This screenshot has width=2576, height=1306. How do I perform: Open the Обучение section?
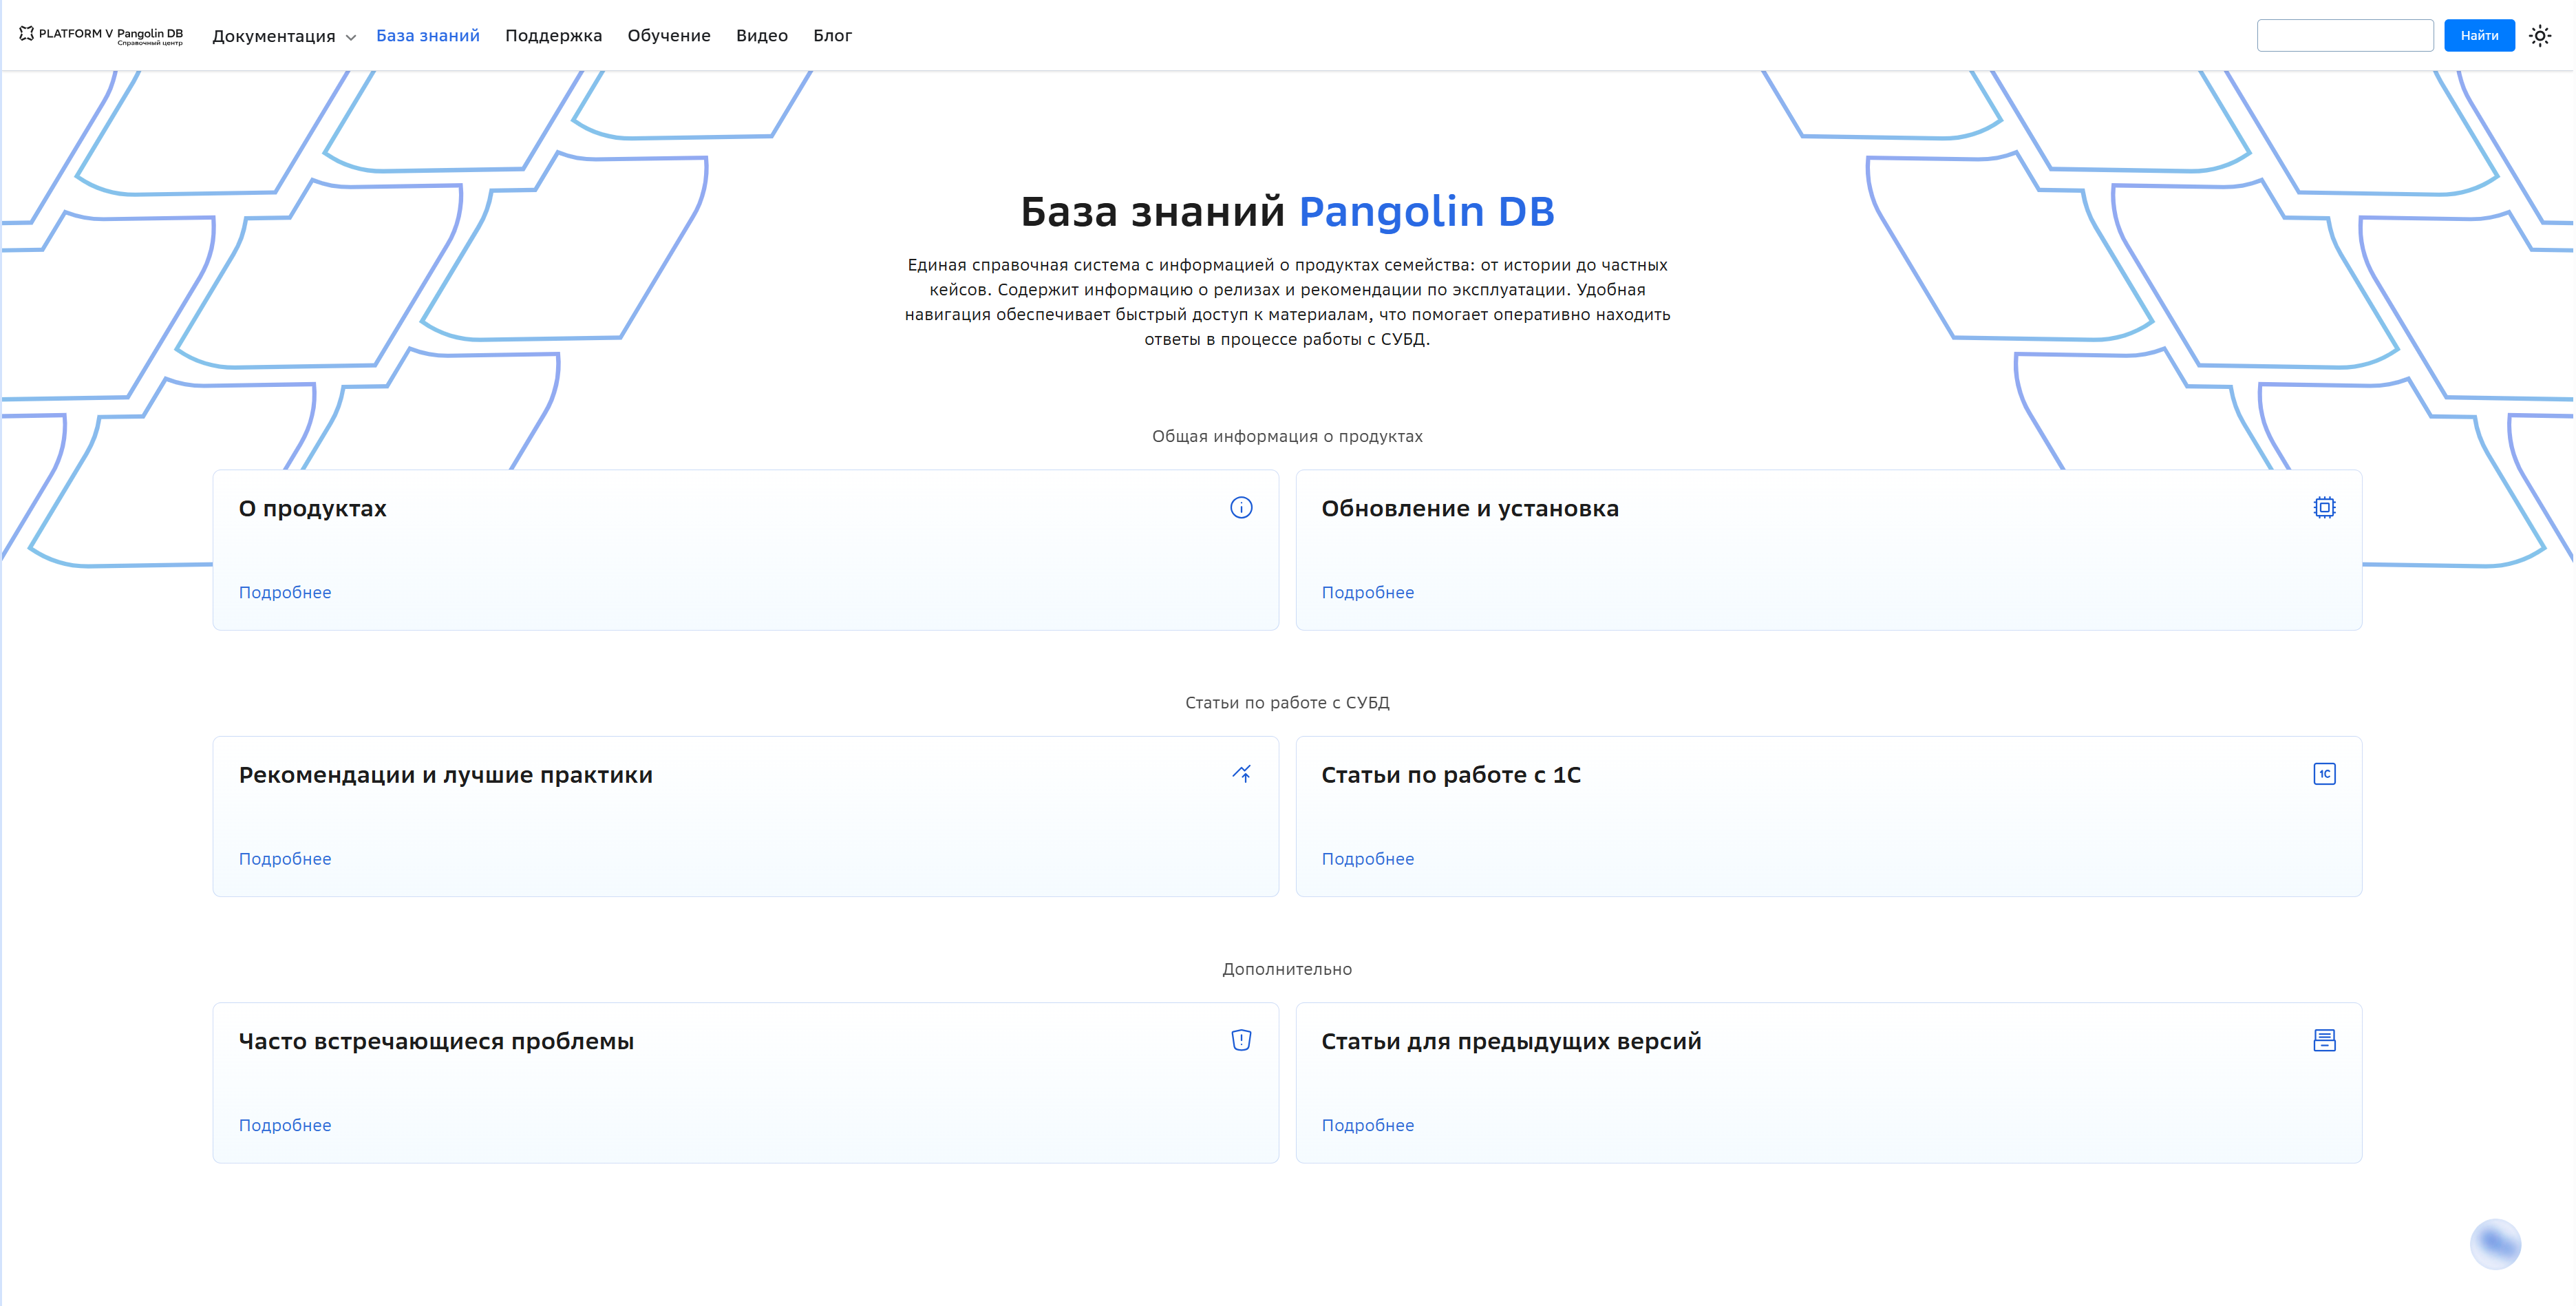point(669,36)
